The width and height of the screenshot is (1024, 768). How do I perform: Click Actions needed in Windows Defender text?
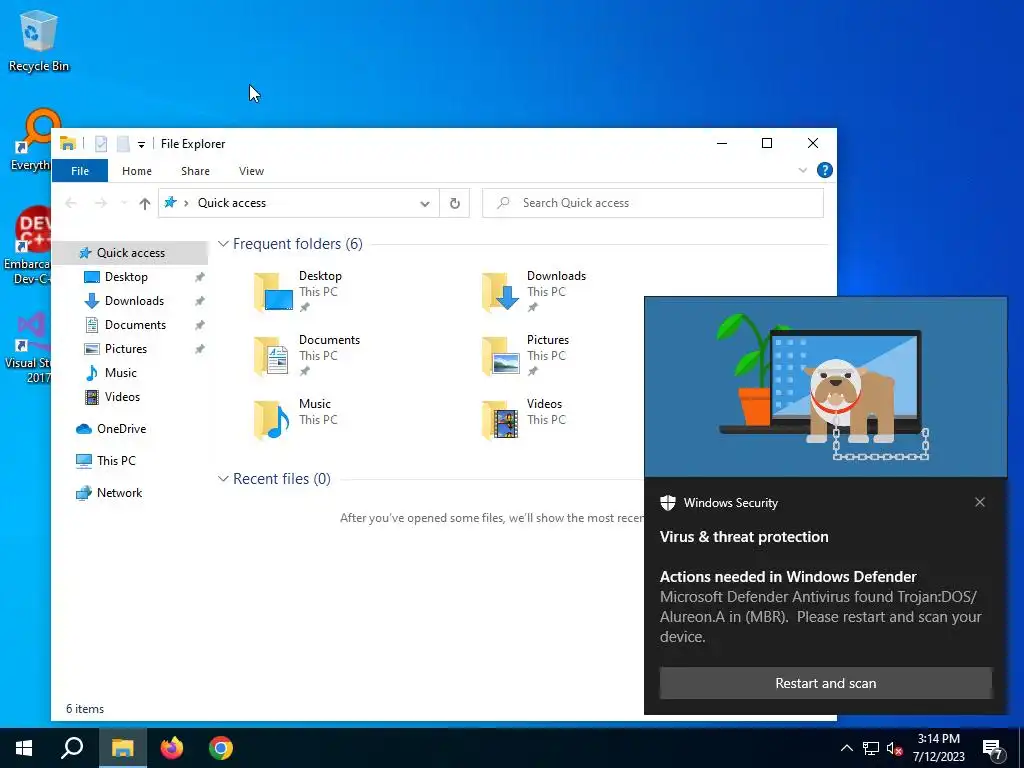point(788,577)
